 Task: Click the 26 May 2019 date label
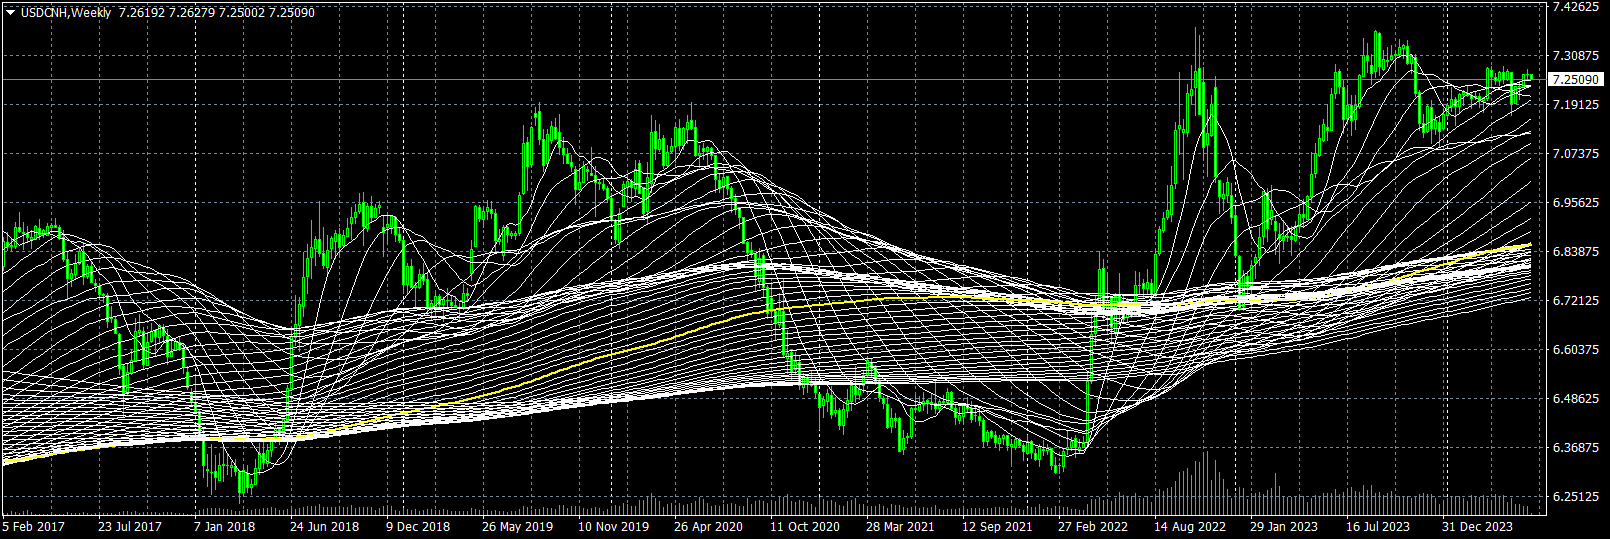coord(516,526)
